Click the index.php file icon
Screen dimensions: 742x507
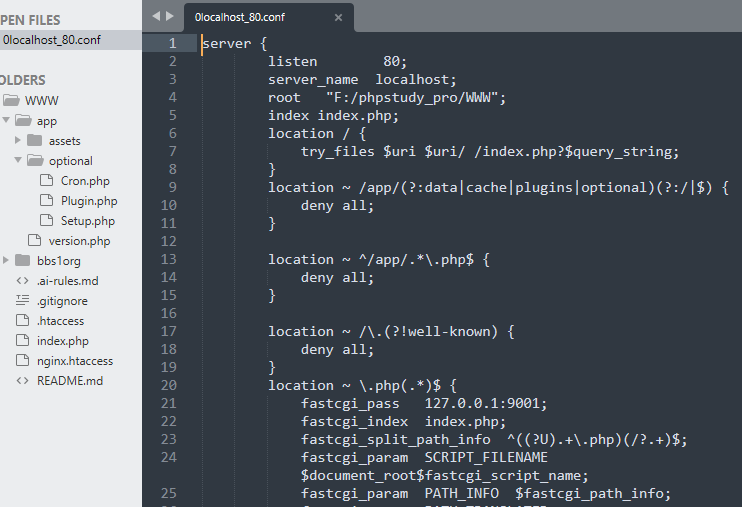pyautogui.click(x=22, y=340)
